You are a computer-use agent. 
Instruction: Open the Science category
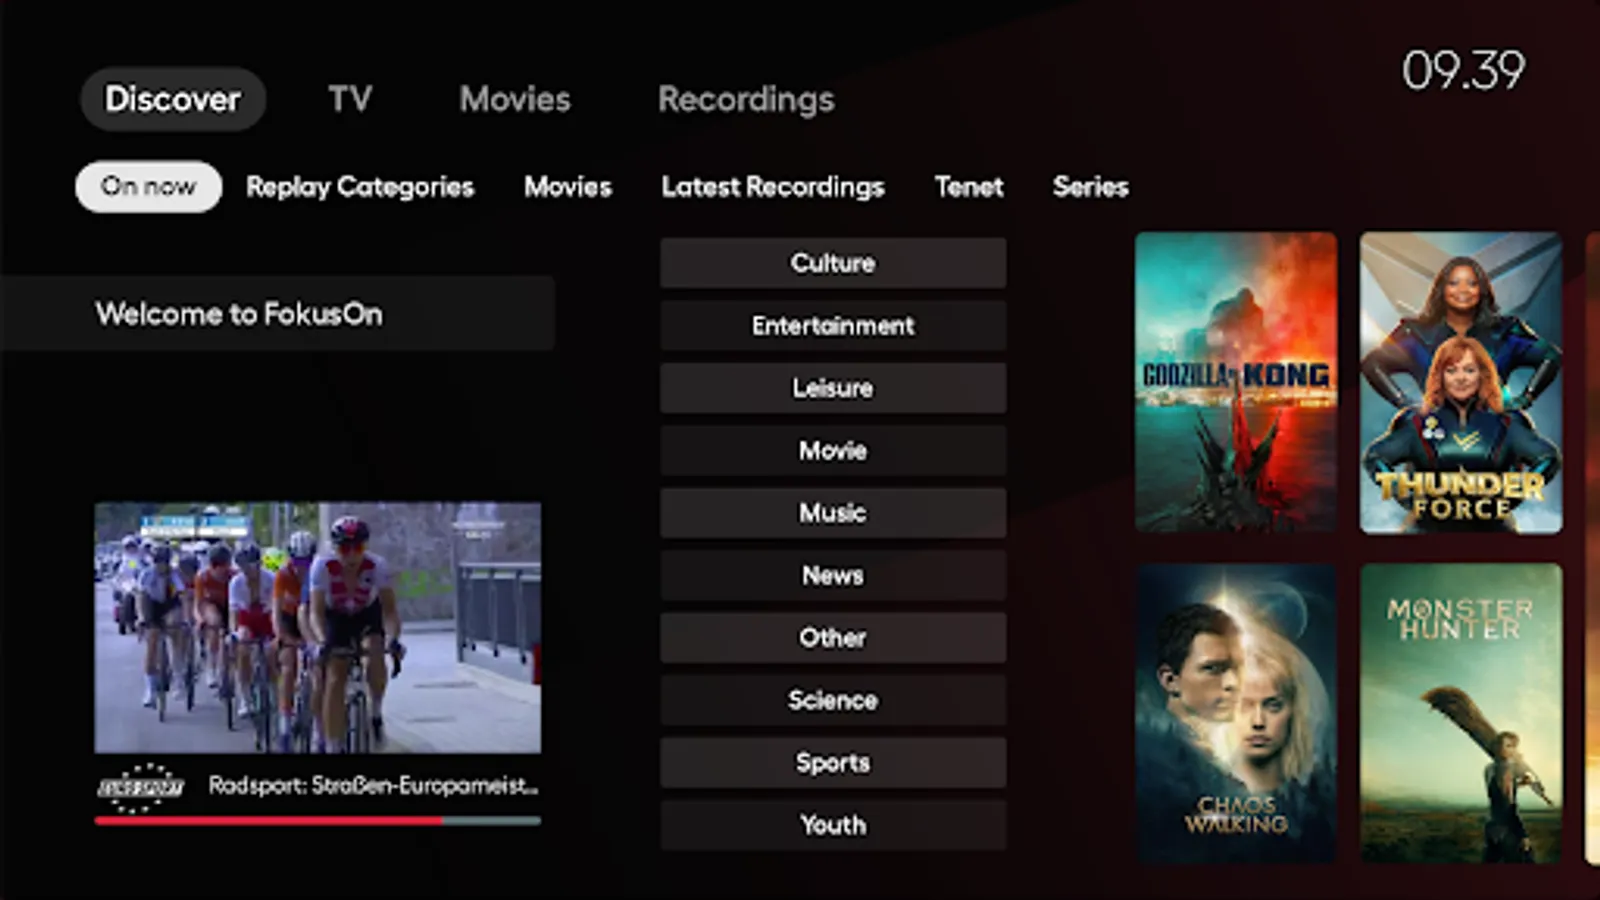833,700
